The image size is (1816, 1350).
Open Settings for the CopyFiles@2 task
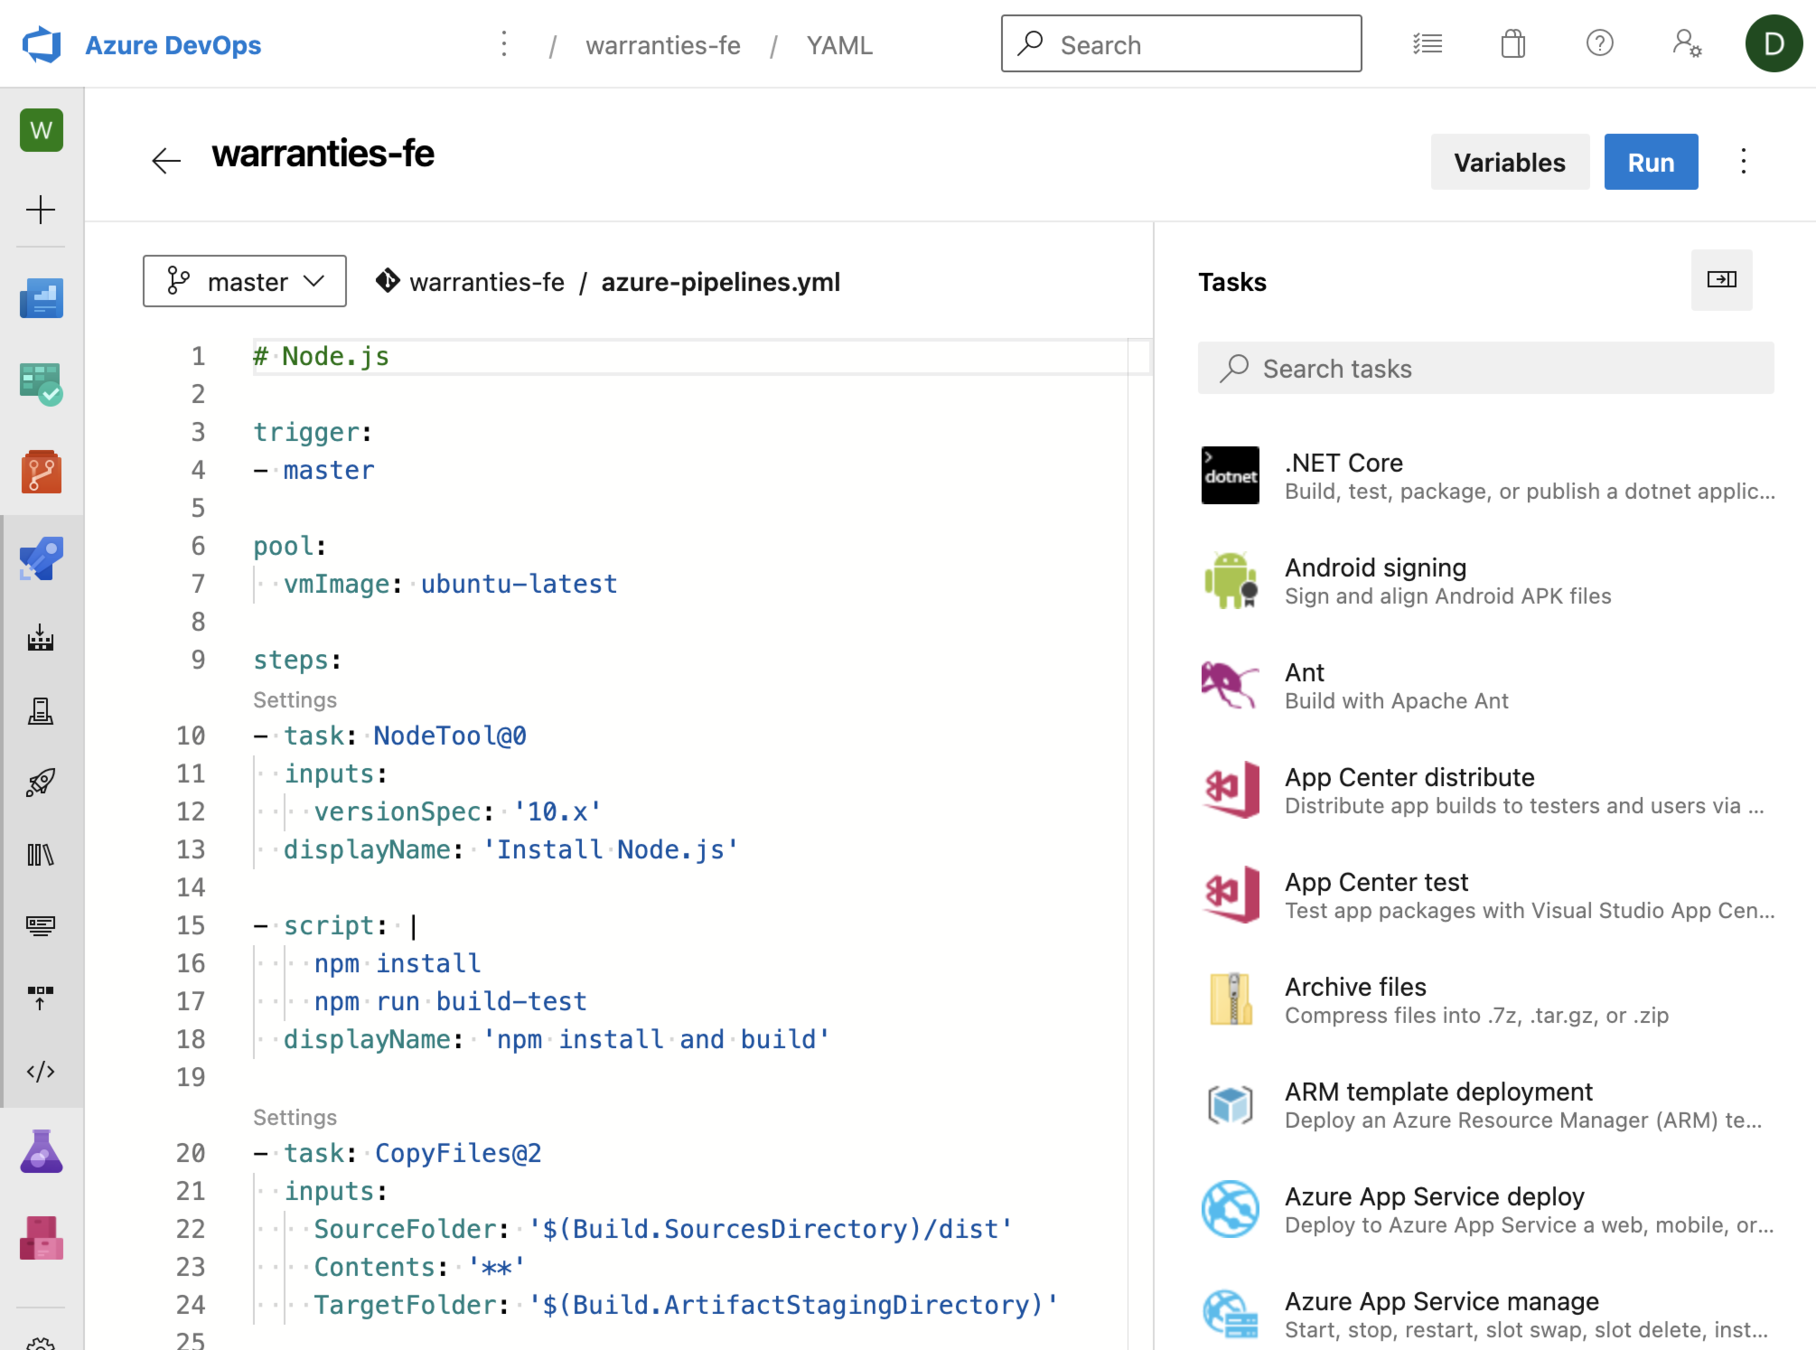[x=294, y=1117]
